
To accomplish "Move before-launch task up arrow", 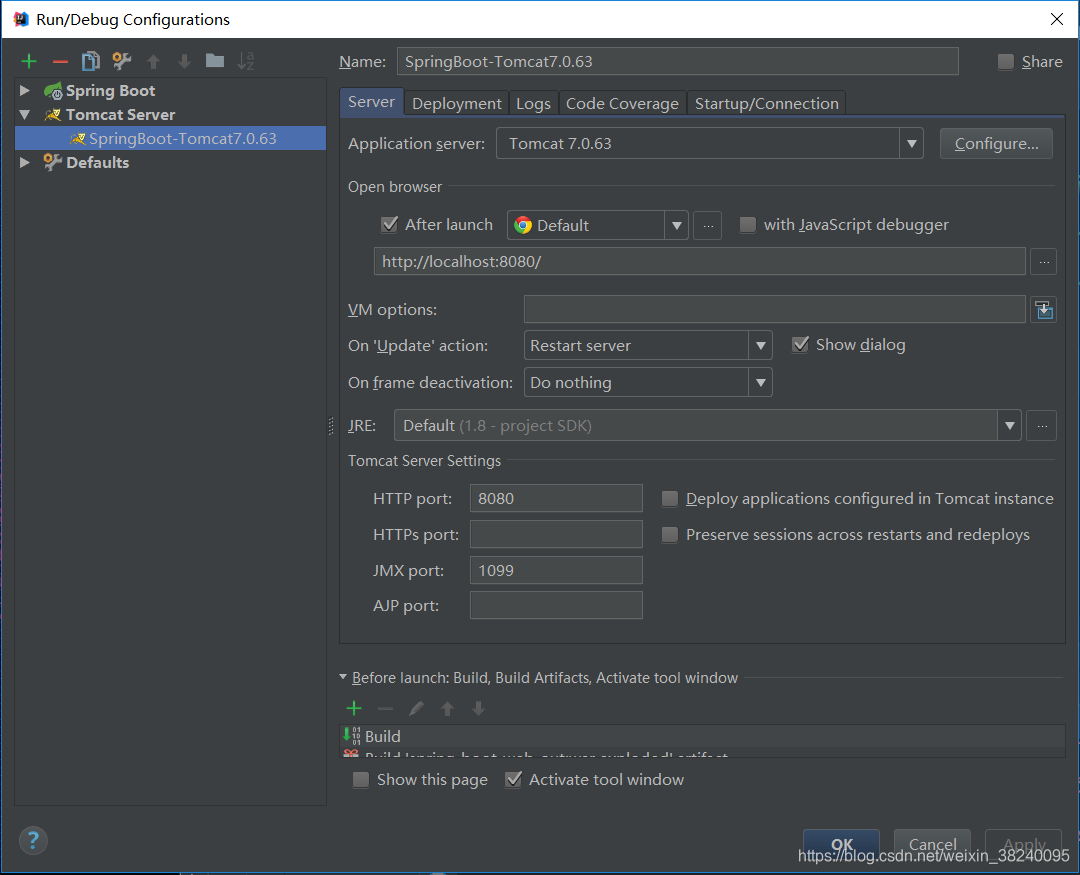I will coord(447,708).
